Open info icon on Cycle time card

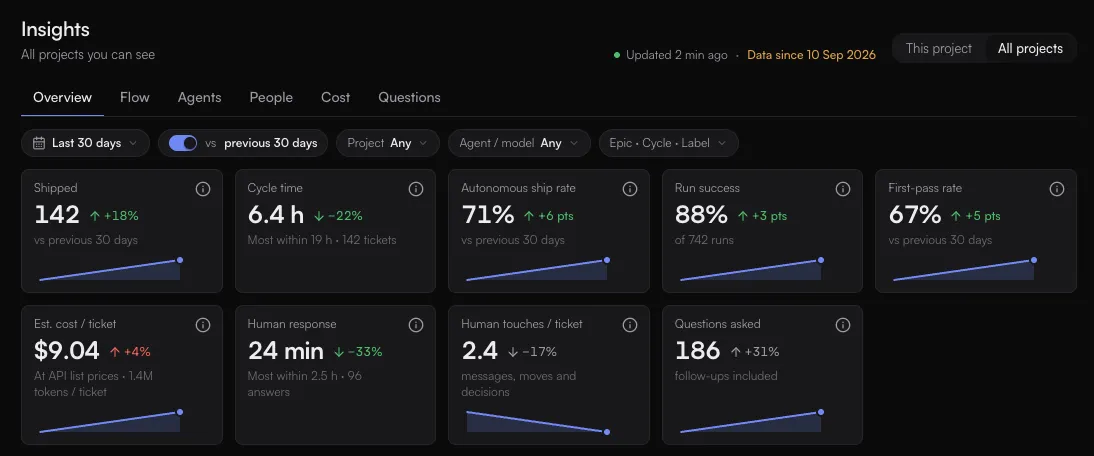pos(416,189)
